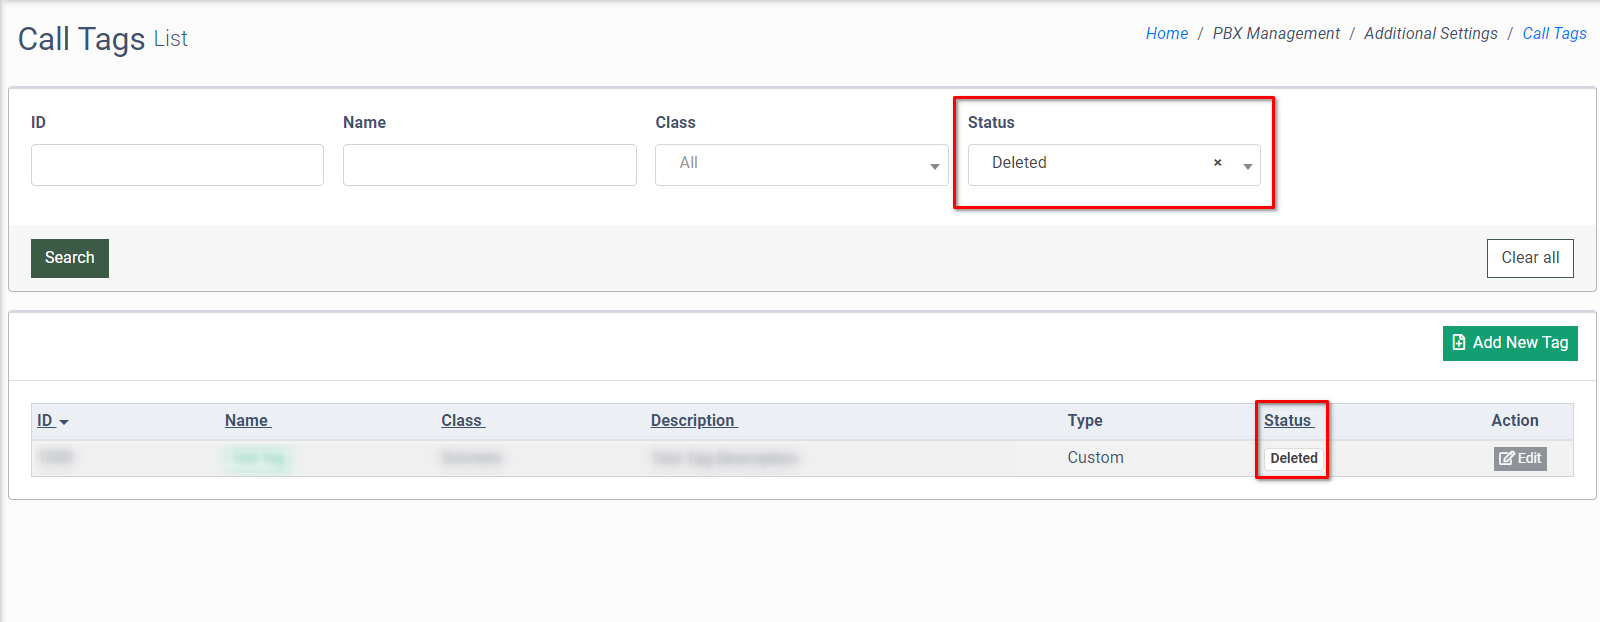Focus the ID filter input field
This screenshot has height=622, width=1600.
pos(177,165)
